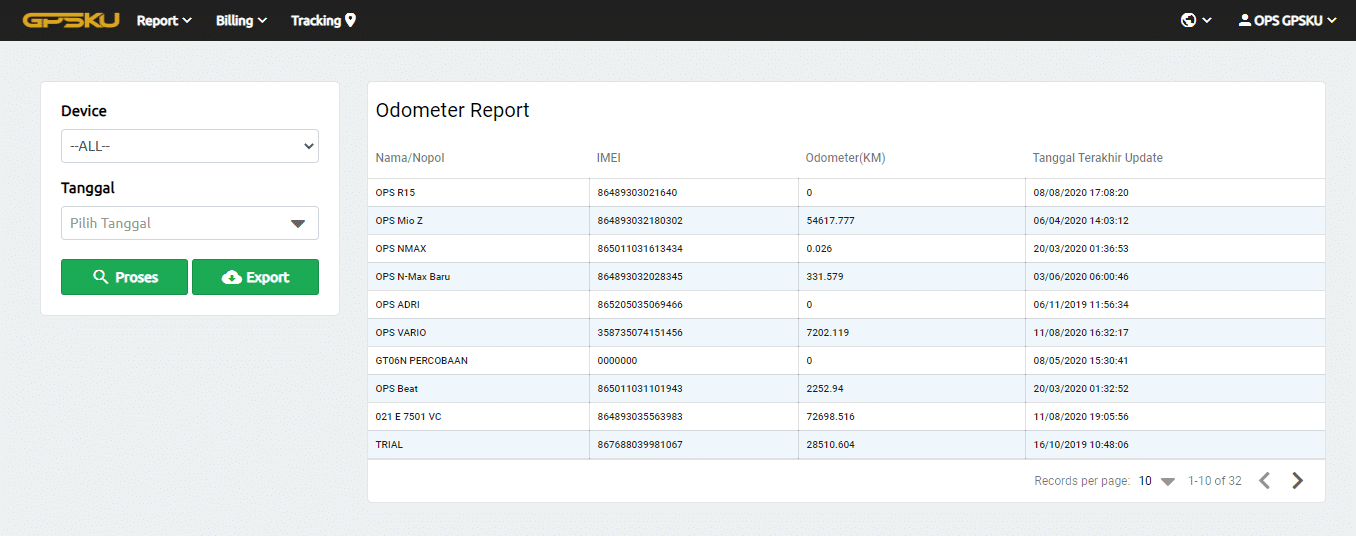Expand the Device dropdown
Viewport: 1356px width, 536px height.
(190, 146)
